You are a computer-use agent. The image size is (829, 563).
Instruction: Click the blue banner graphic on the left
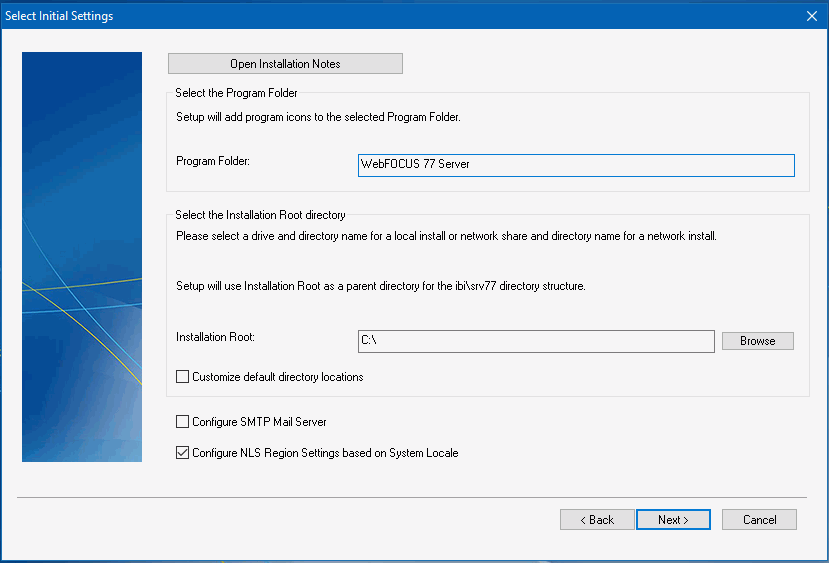pyautogui.click(x=82, y=257)
